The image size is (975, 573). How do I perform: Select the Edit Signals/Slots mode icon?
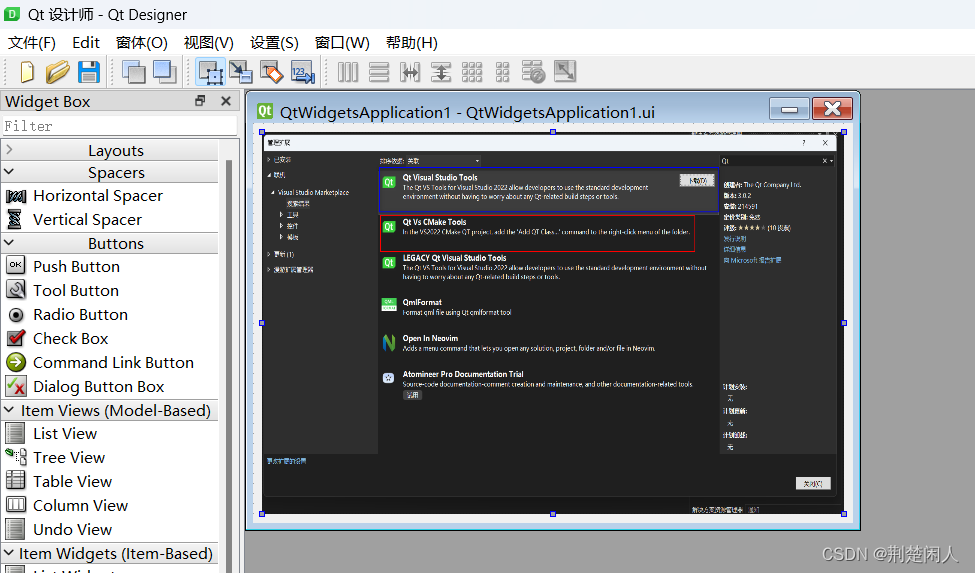point(241,72)
